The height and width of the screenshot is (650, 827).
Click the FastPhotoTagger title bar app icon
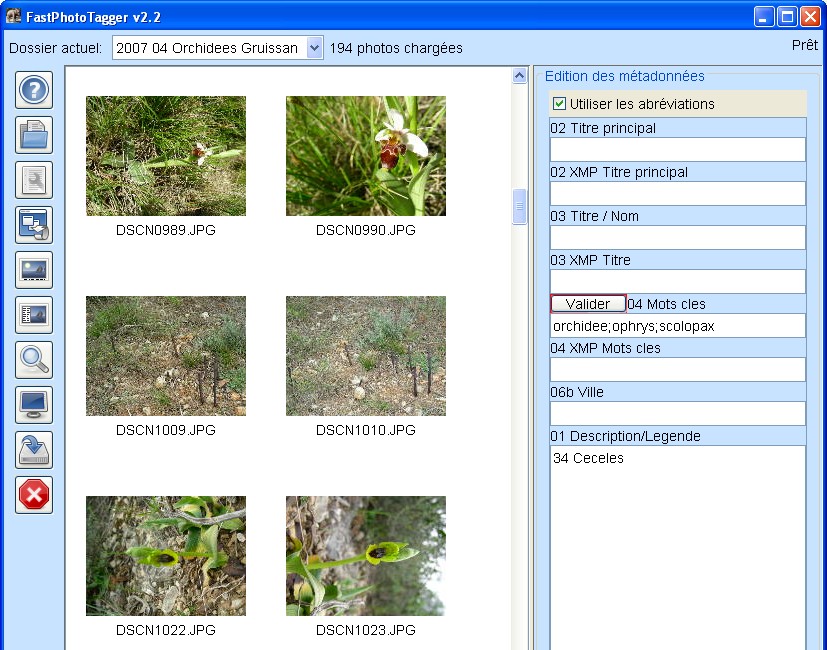(13, 16)
